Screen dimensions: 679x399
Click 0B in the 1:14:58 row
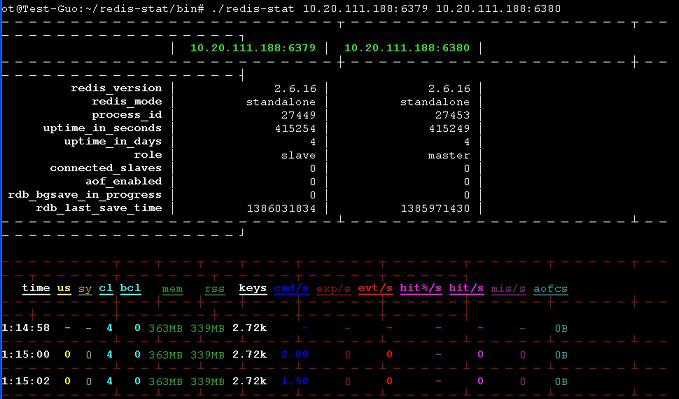[x=561, y=328]
